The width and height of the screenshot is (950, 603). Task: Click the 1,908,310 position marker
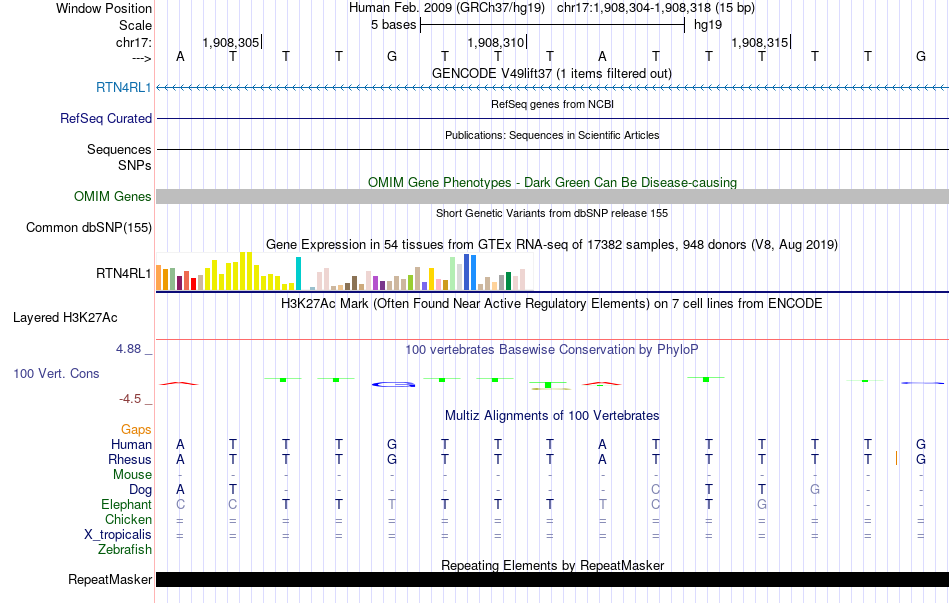[x=496, y=43]
